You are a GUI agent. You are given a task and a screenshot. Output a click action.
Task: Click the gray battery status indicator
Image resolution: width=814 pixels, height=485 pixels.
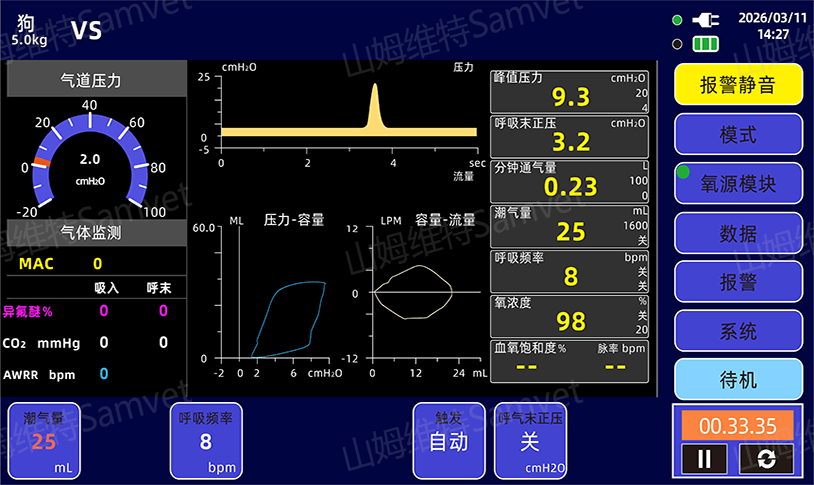[677, 44]
